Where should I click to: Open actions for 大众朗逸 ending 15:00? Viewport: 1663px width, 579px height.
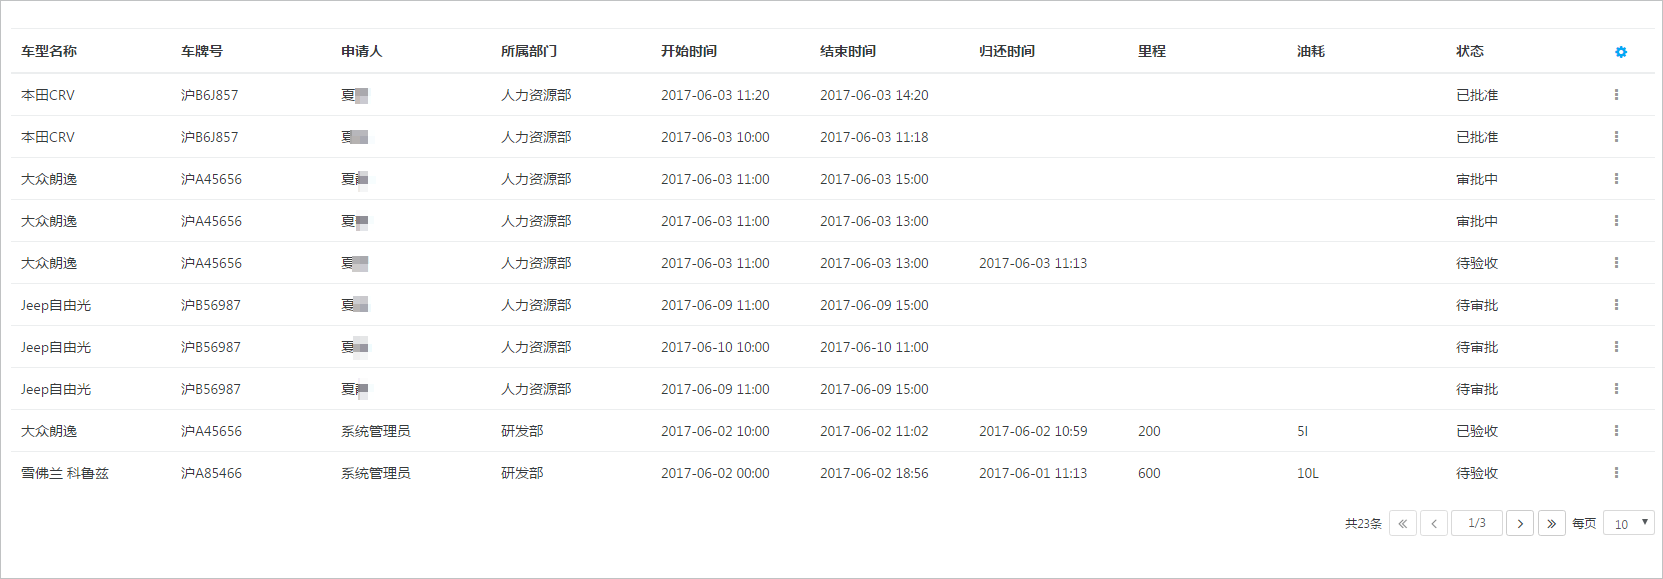pyautogui.click(x=1616, y=179)
